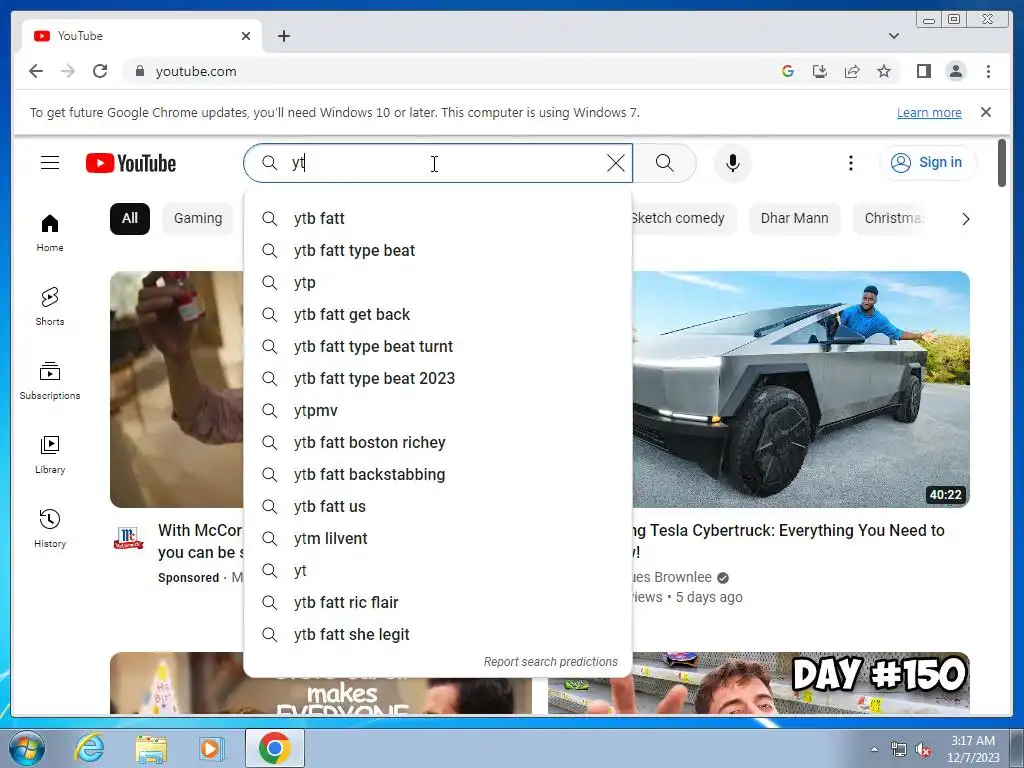Open Windows Media Player from taskbar
The image size is (1024, 768).
[211, 749]
